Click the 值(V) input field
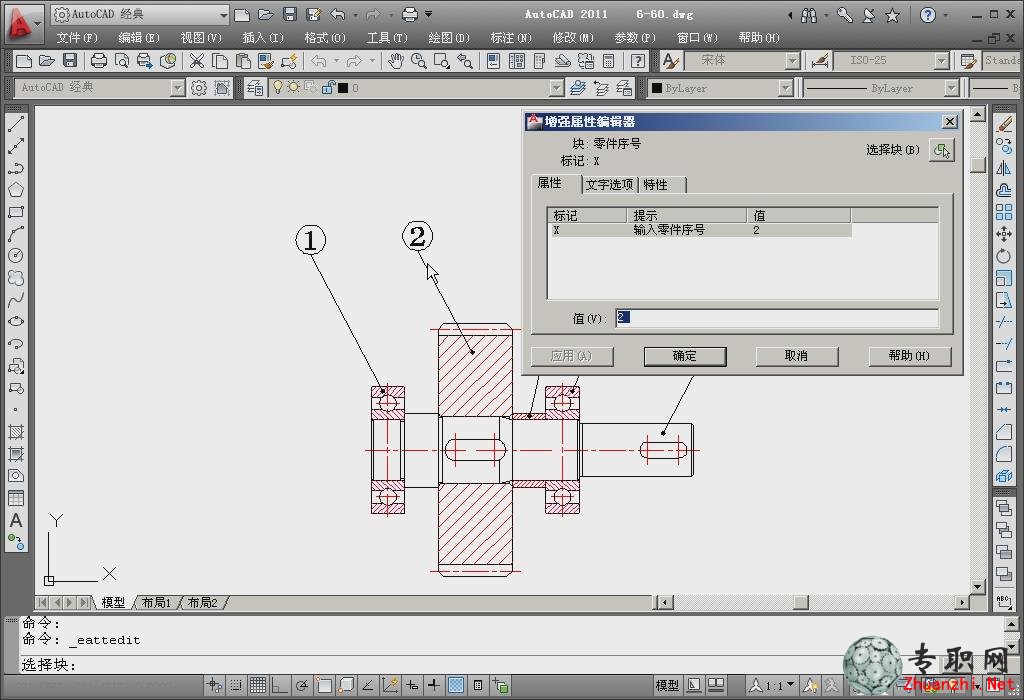This screenshot has height=700, width=1024. coord(776,318)
